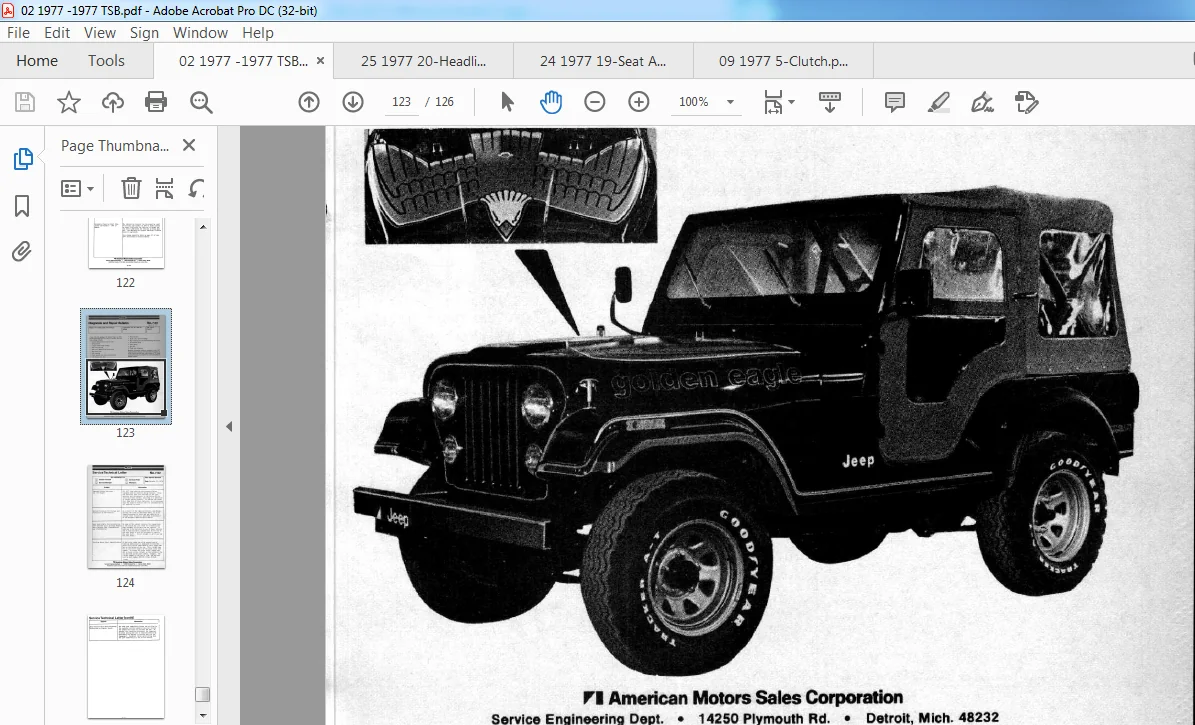Switch to the 25 1977 20-Headli... tab

[x=424, y=61]
